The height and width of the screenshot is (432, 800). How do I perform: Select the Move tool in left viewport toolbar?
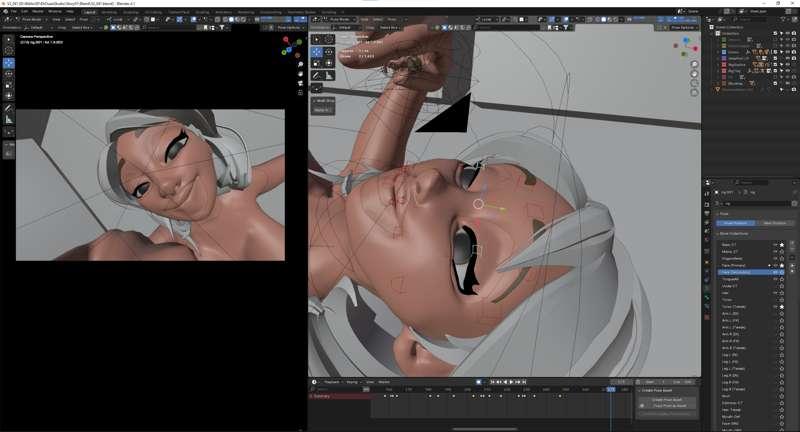9,63
